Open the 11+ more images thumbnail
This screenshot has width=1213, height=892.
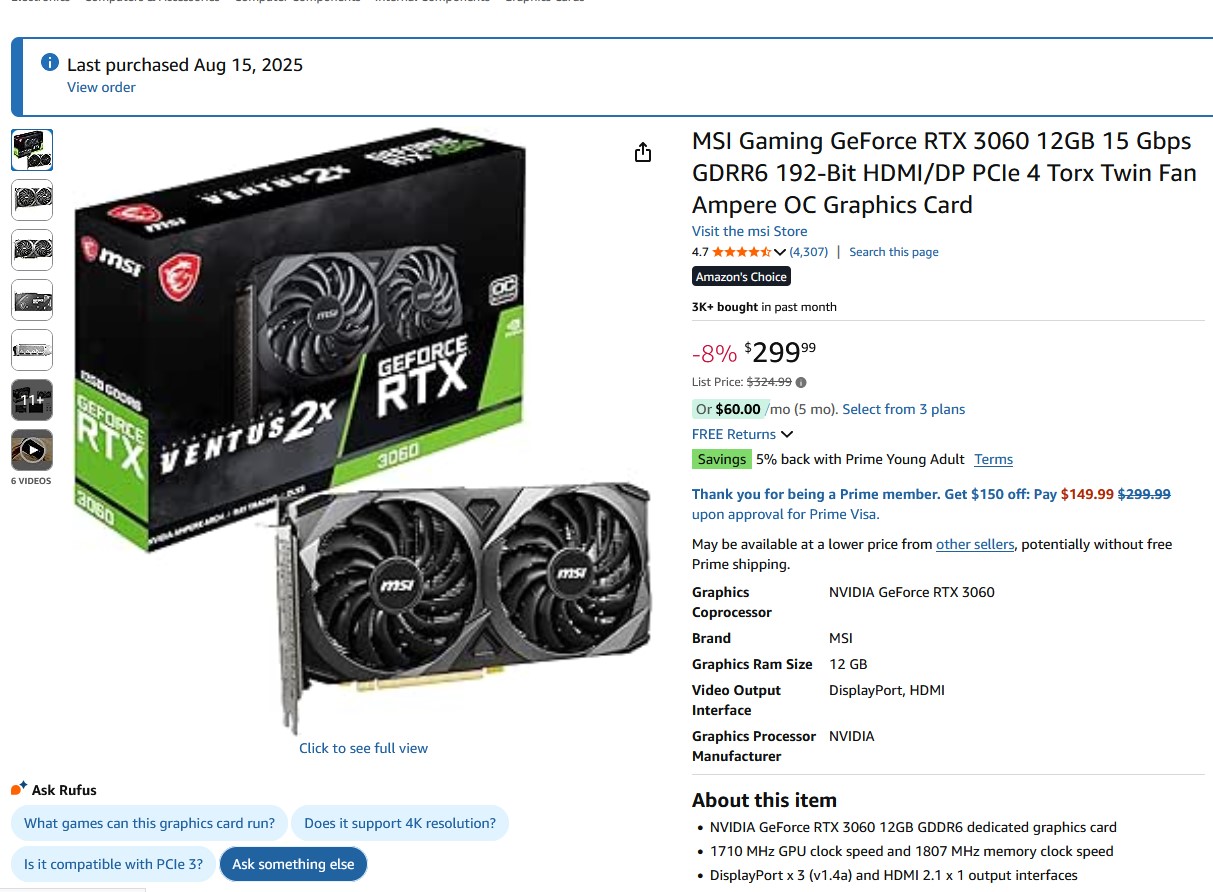point(32,400)
